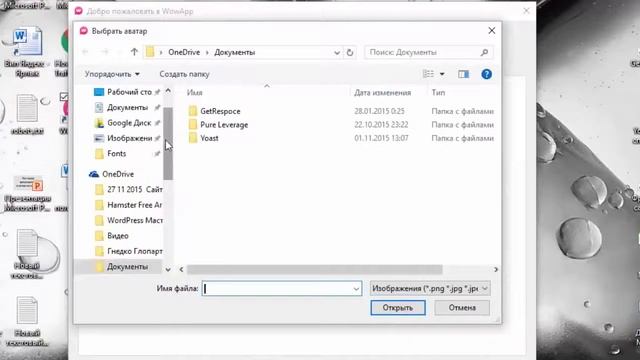Click the Рабочий стол desktop icon in pane
The width and height of the screenshot is (640, 360).
pos(99,92)
